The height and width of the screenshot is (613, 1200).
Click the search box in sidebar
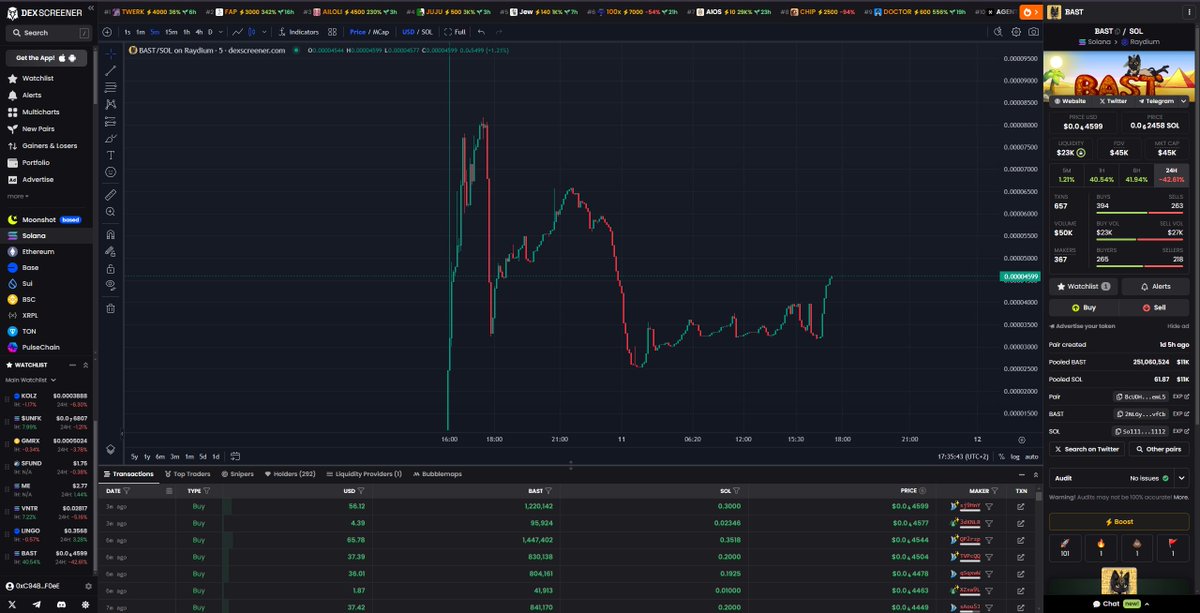click(x=48, y=33)
